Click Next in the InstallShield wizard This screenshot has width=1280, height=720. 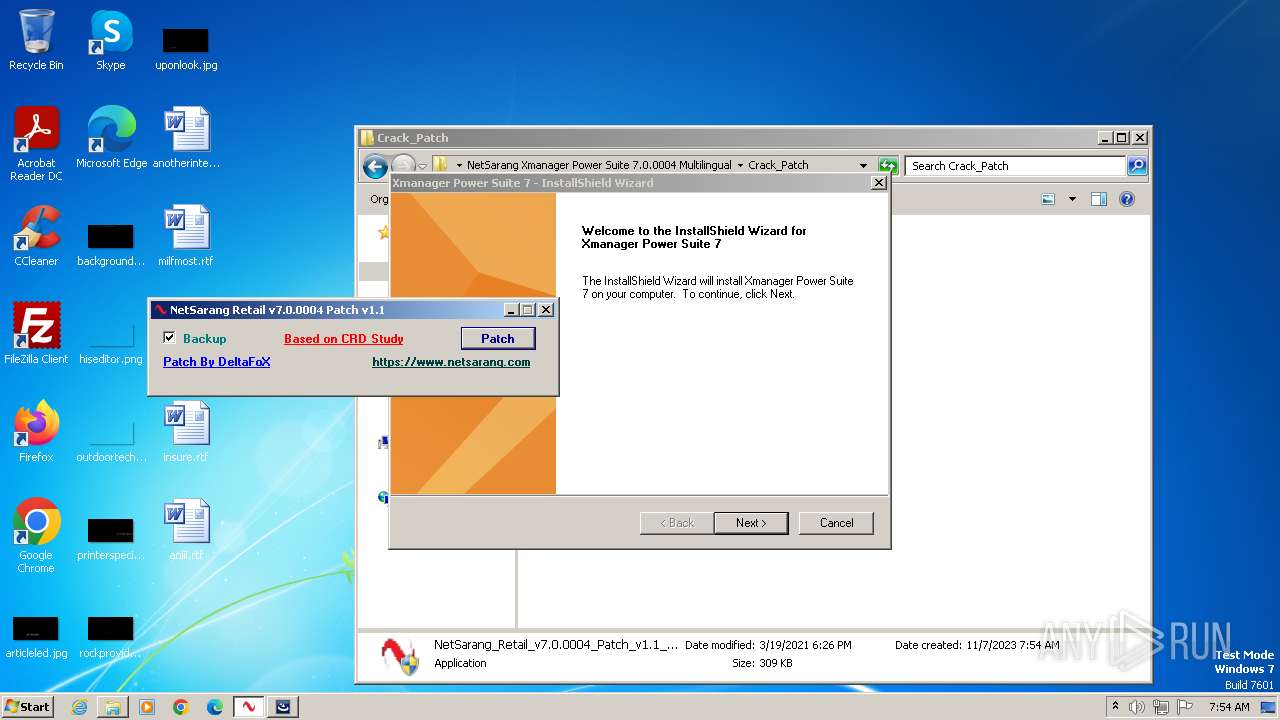click(x=751, y=523)
